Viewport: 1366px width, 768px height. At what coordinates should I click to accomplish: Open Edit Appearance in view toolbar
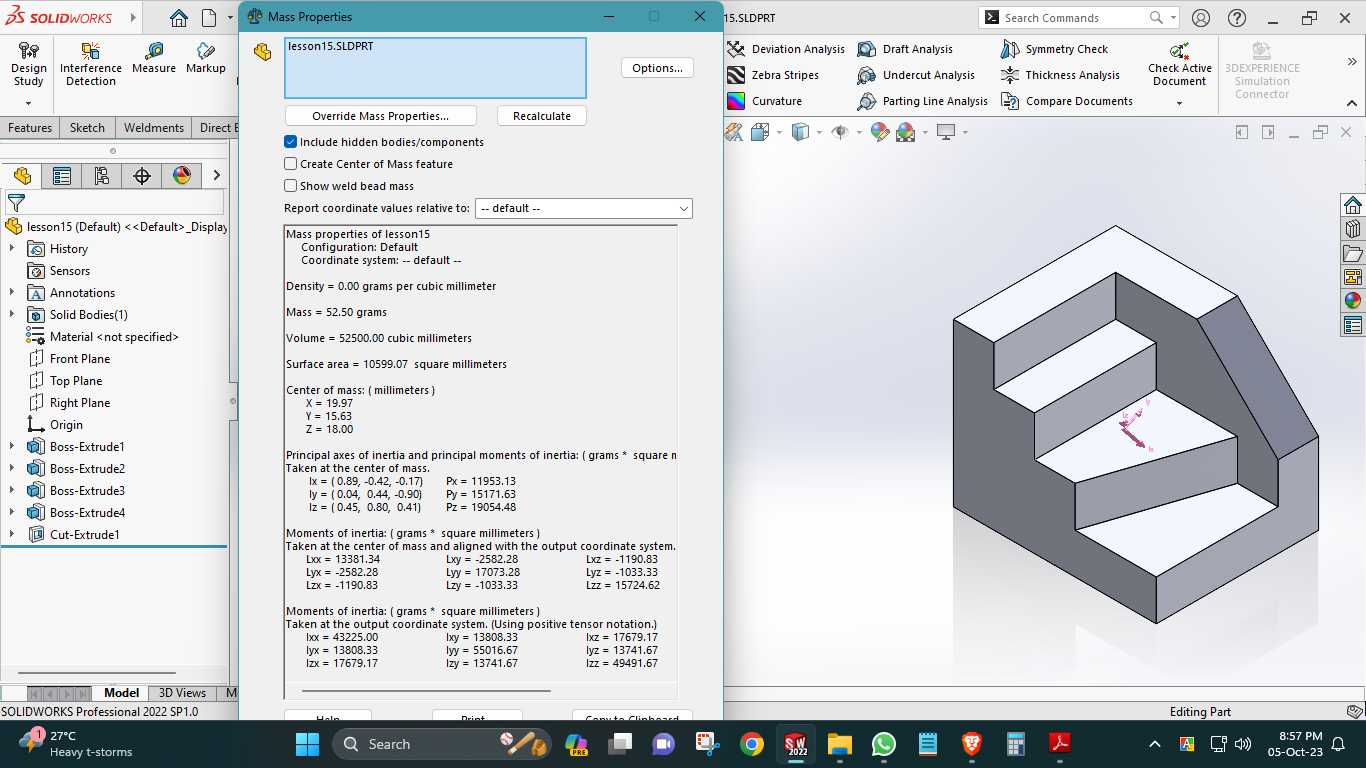[x=880, y=132]
